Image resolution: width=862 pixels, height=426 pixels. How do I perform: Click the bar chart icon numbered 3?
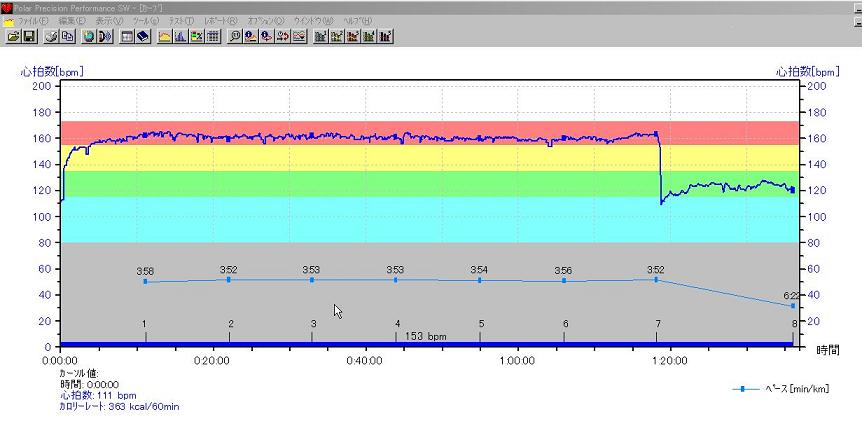click(353, 37)
